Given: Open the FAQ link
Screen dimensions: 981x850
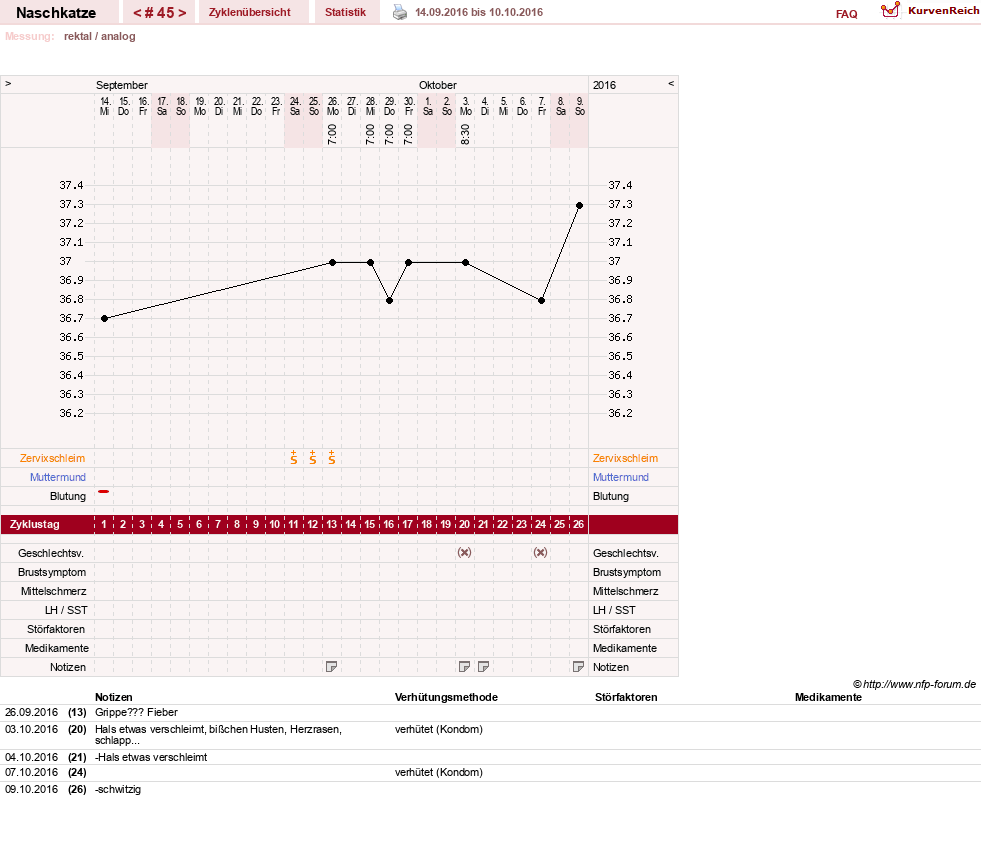Looking at the screenshot, I should tap(846, 14).
